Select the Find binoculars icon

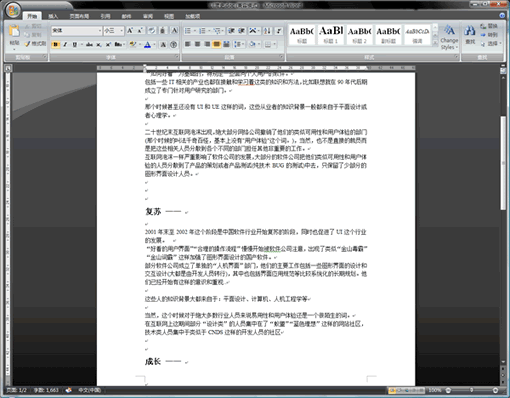[x=470, y=31]
